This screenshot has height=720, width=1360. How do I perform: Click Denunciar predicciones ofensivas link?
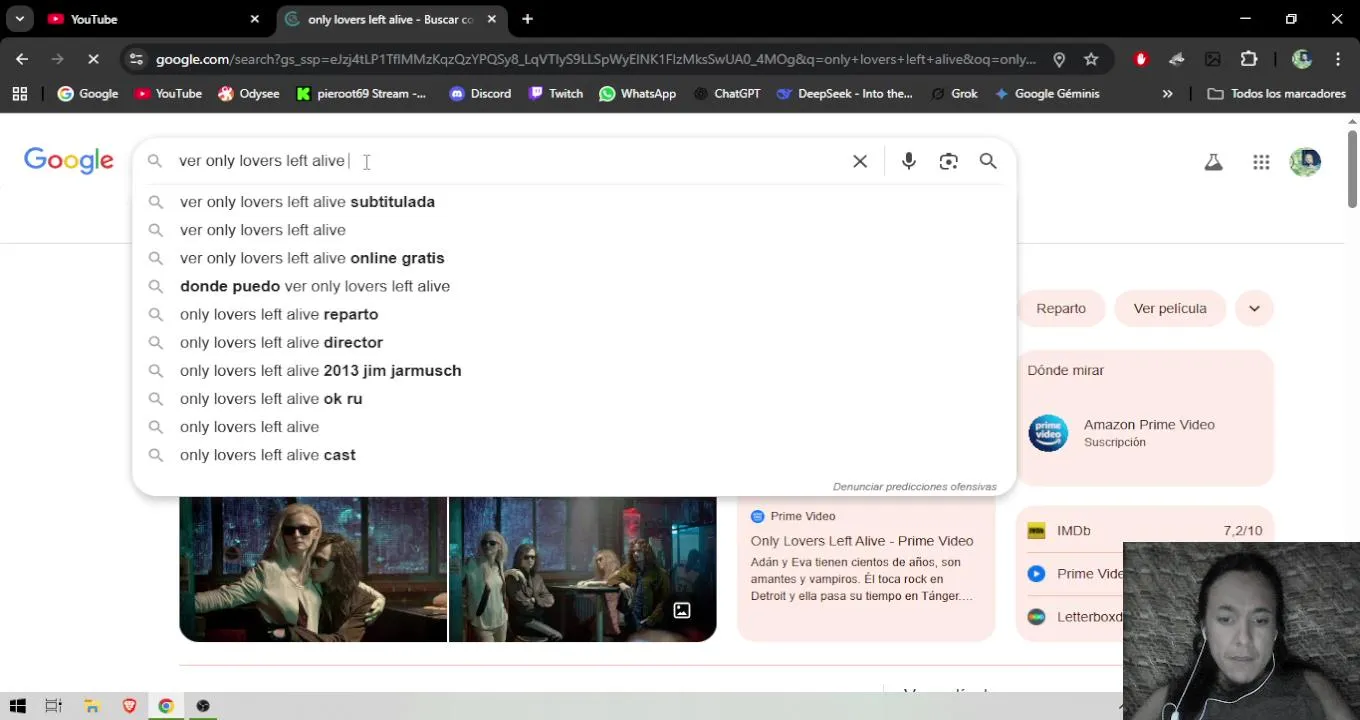coord(915,487)
